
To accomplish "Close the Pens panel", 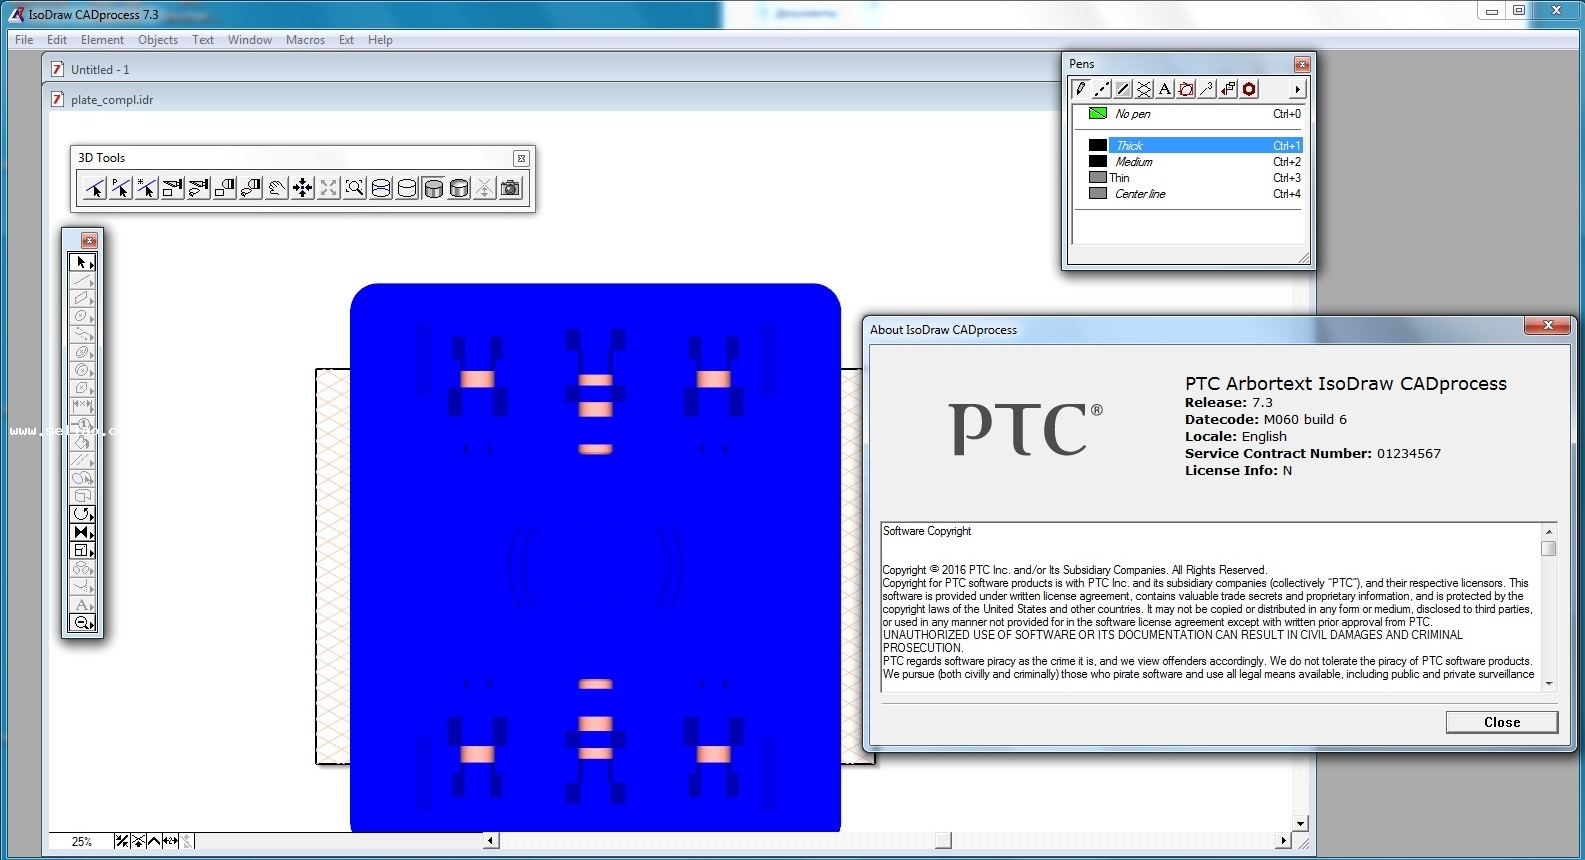I will coord(1301,64).
